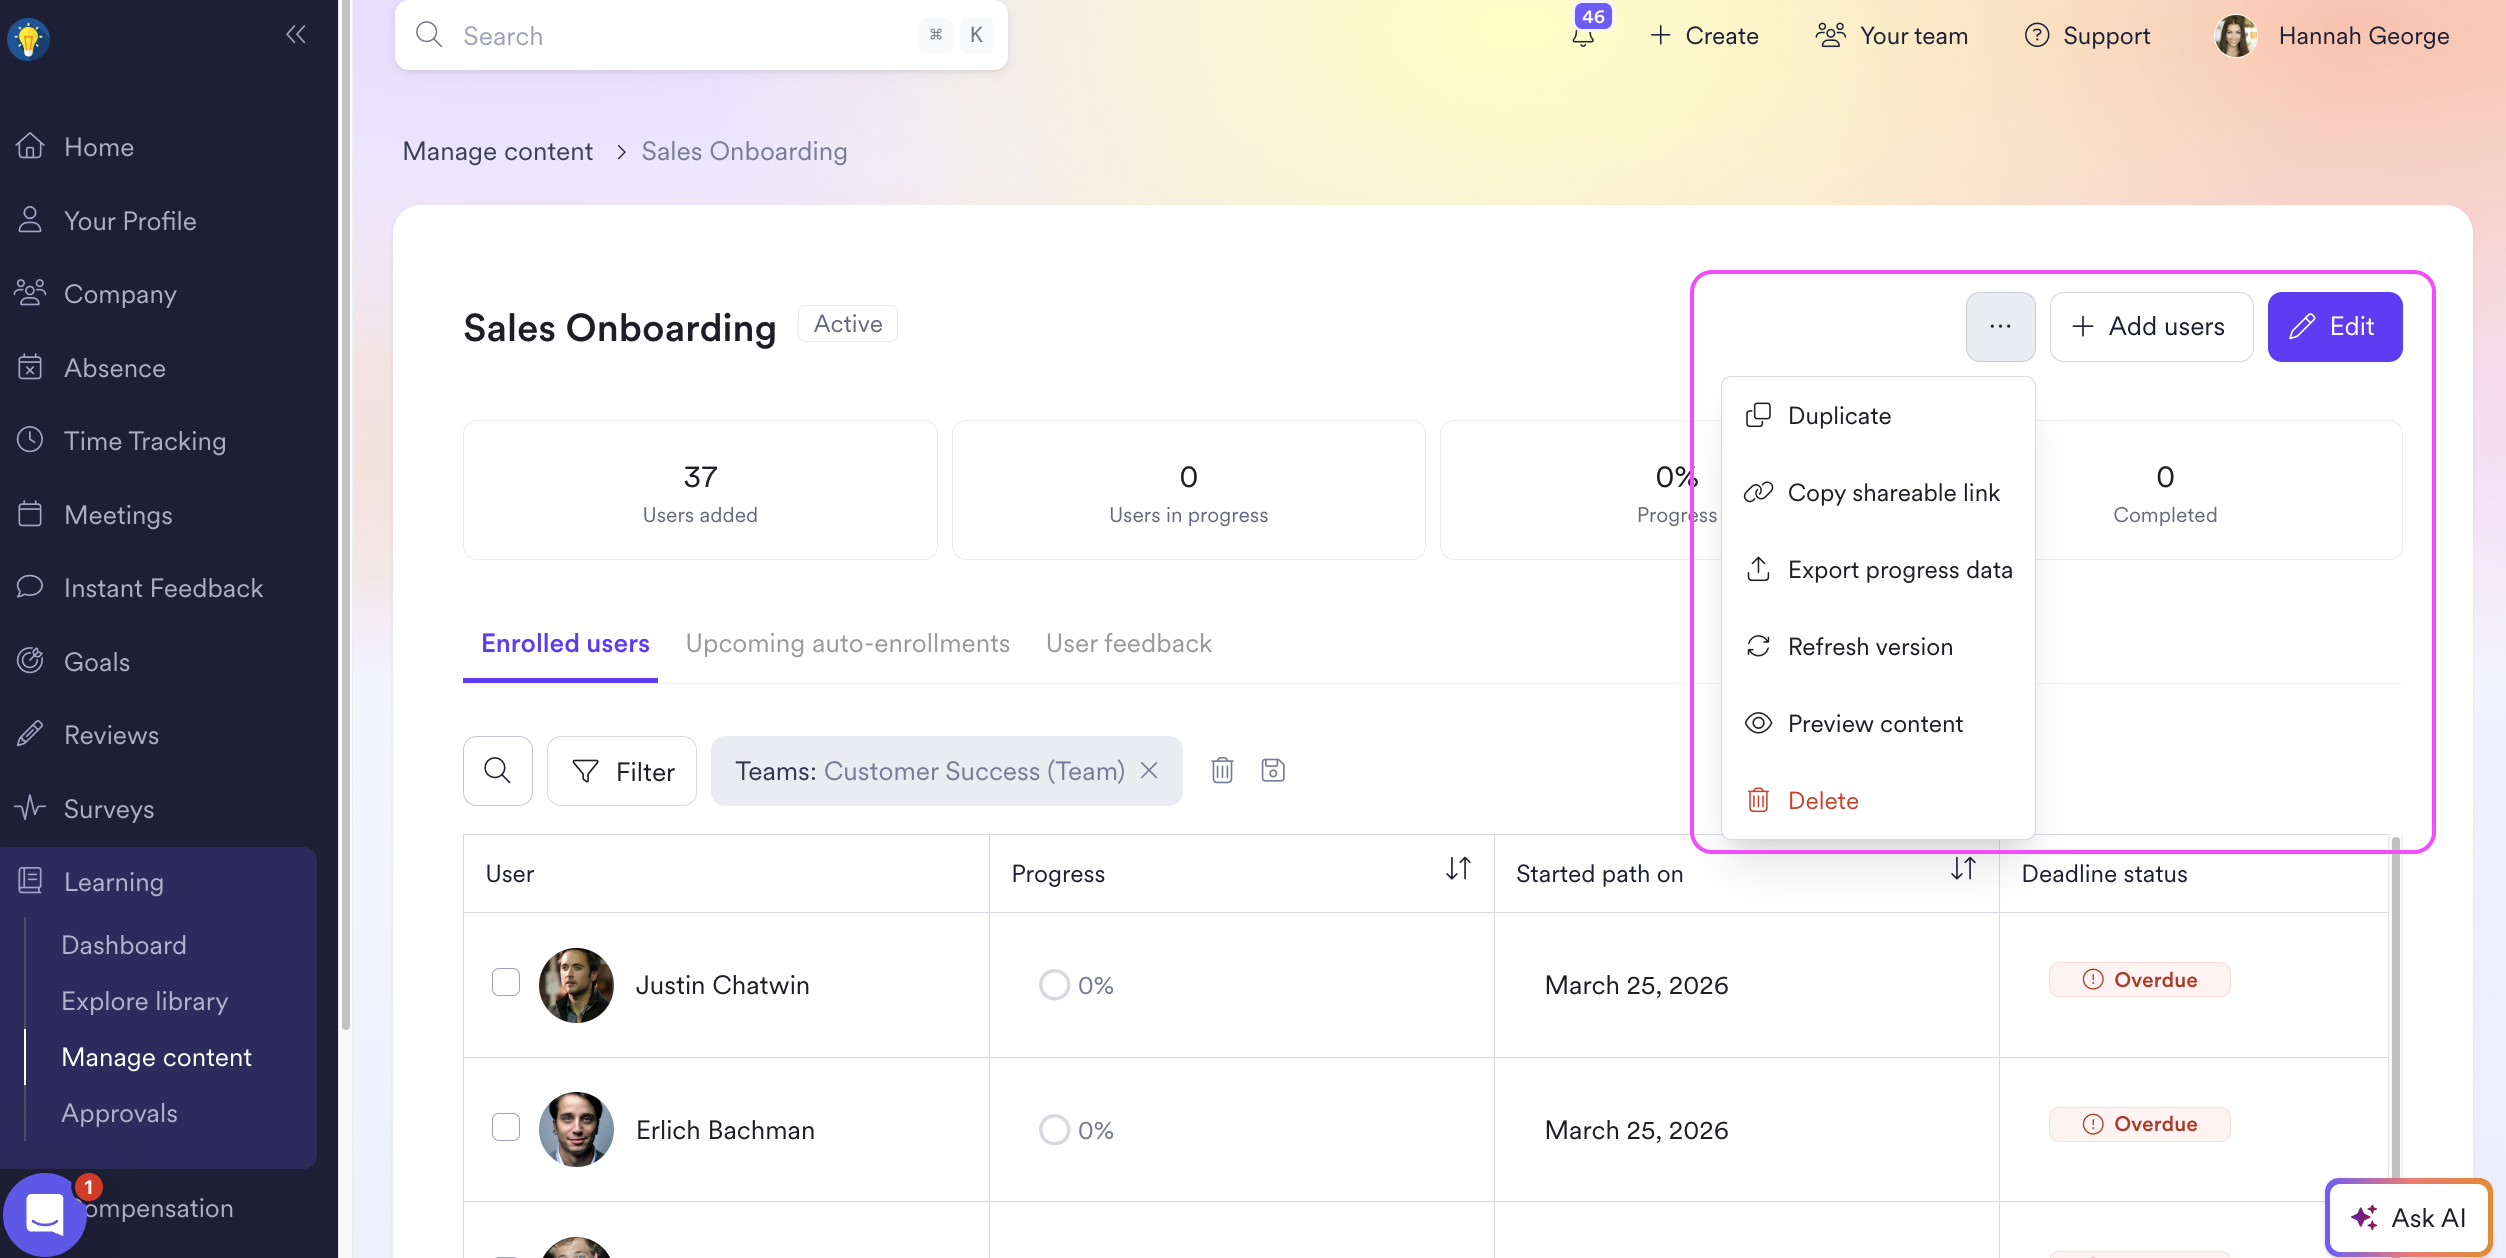
Task: Open the chat widget bubble icon
Action: pos(45,1214)
